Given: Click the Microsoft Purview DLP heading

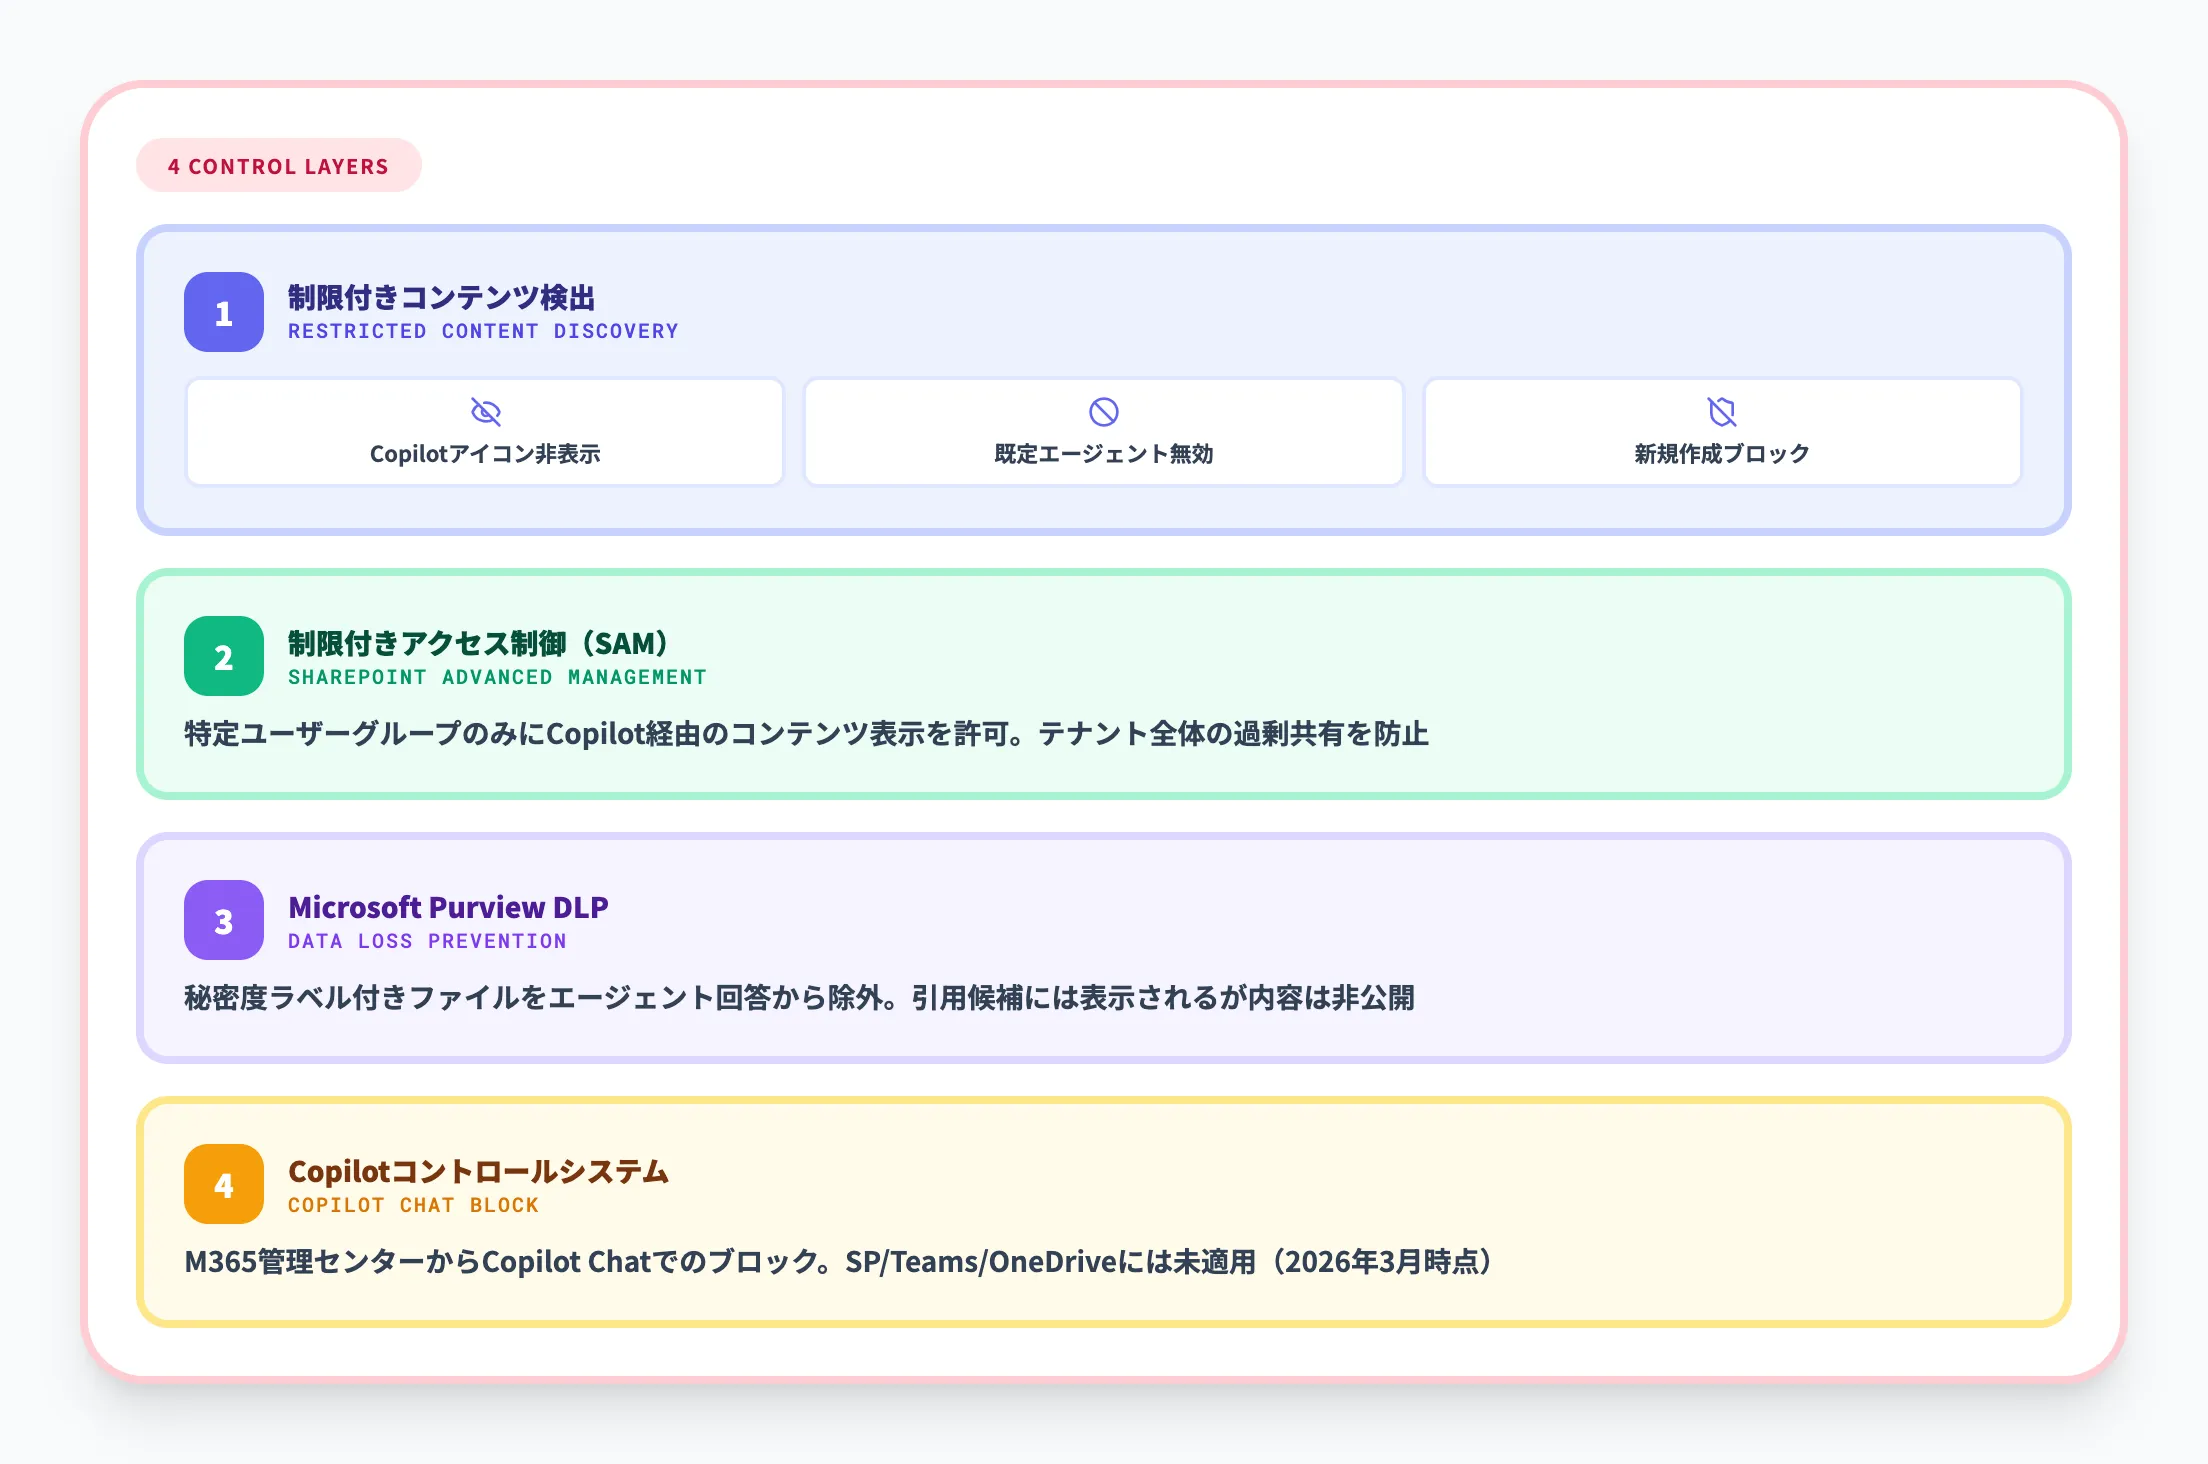Looking at the screenshot, I should (x=448, y=907).
